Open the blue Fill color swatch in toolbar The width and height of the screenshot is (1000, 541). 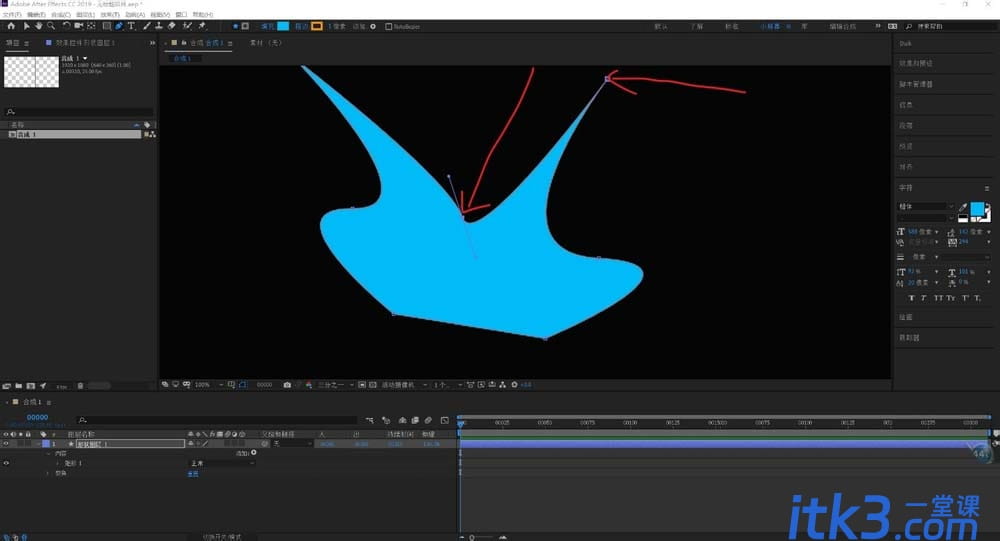tap(283, 26)
